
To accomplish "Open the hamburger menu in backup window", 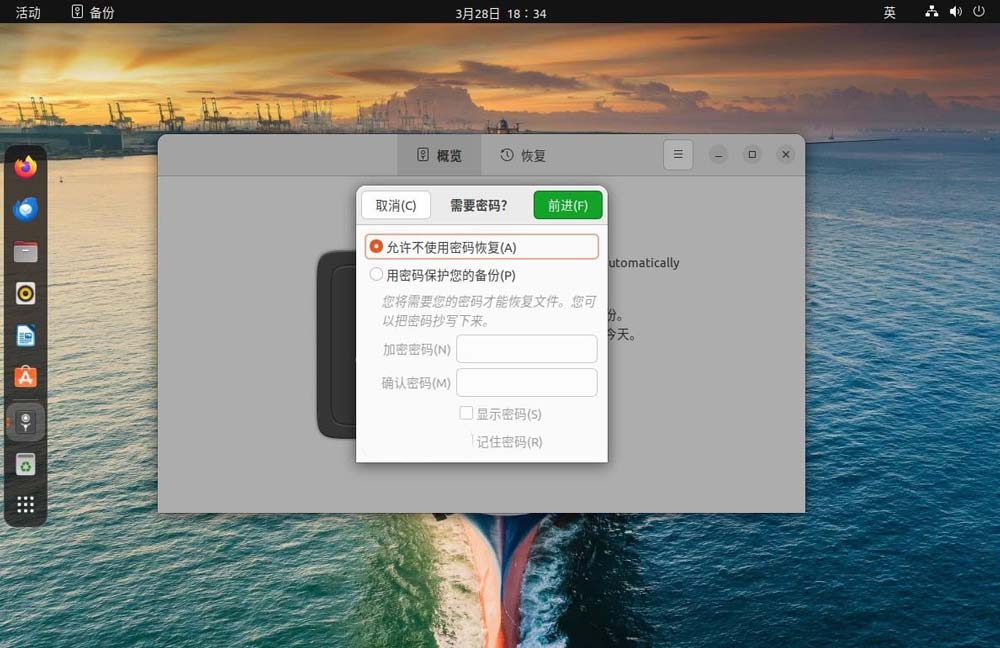I will click(678, 155).
